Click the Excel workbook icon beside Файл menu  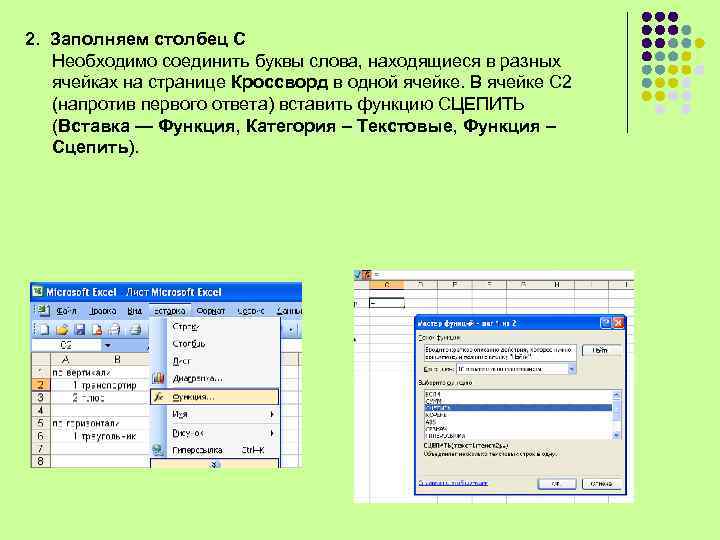click(42, 310)
